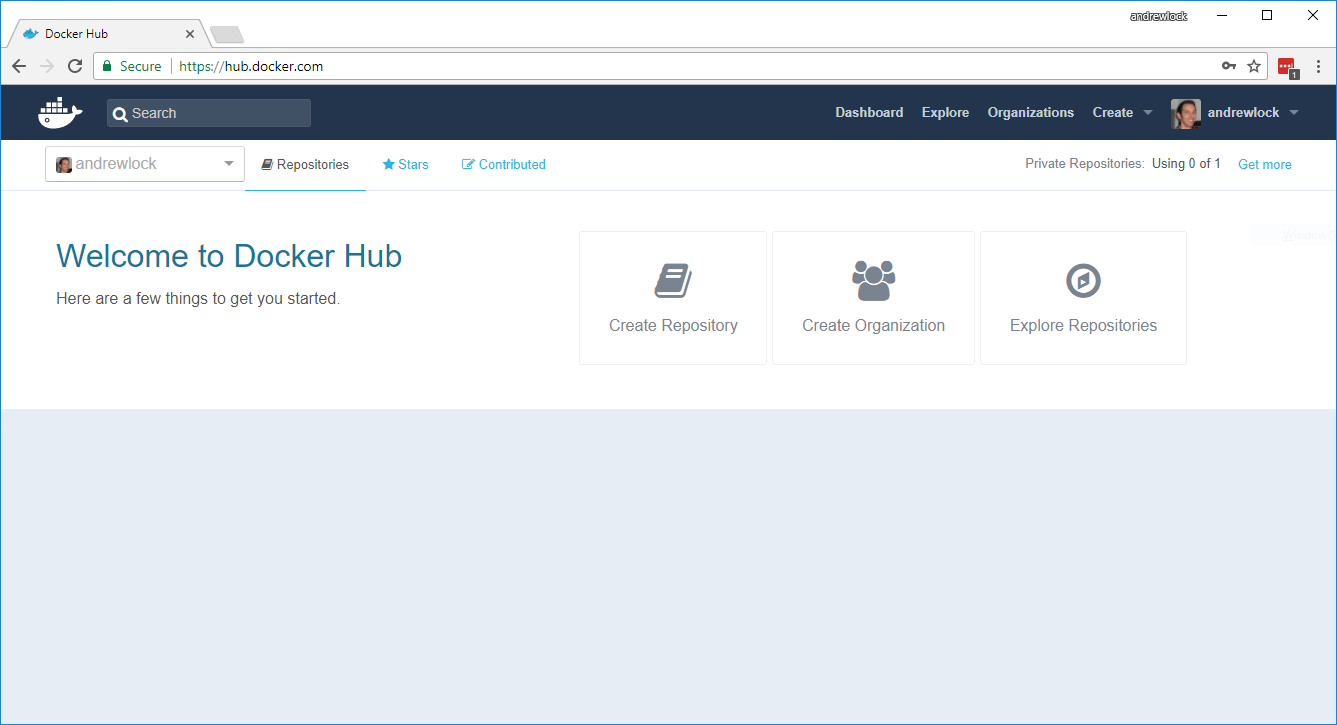Click the Get more link
Screen dimensions: 1337x725
click(1264, 165)
